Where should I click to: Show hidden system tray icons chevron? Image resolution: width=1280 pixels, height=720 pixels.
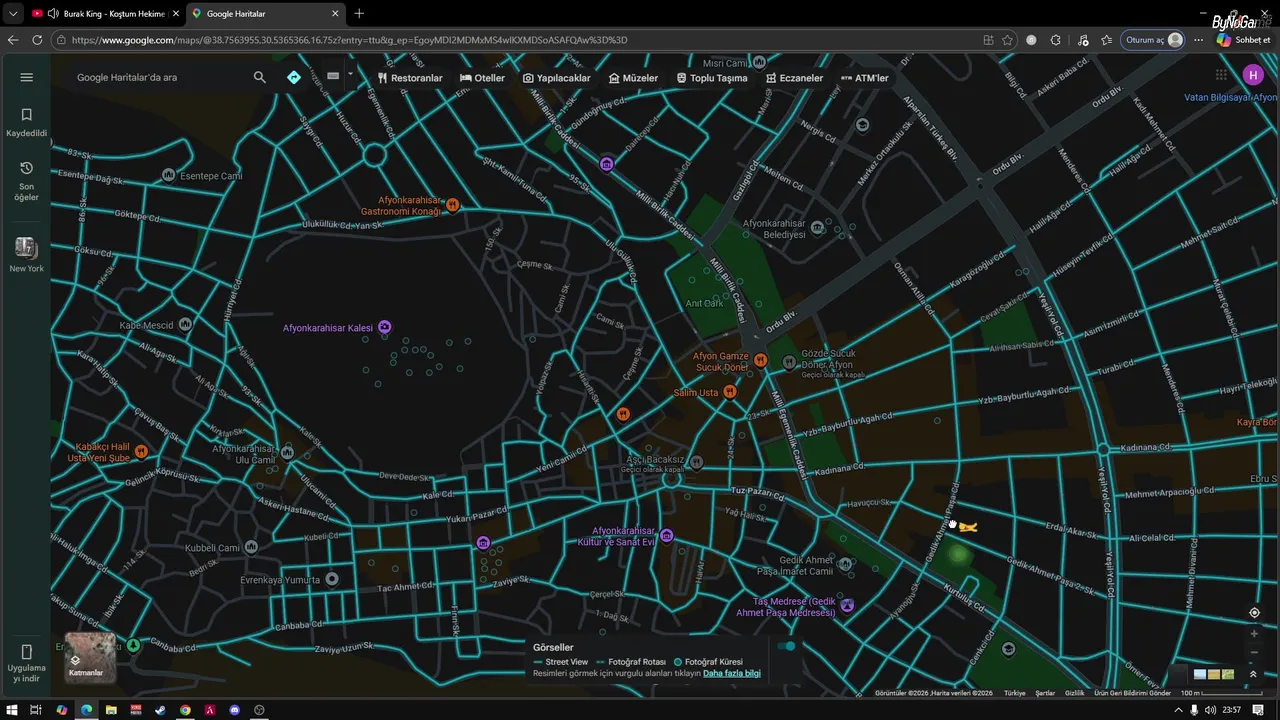click(x=1178, y=710)
